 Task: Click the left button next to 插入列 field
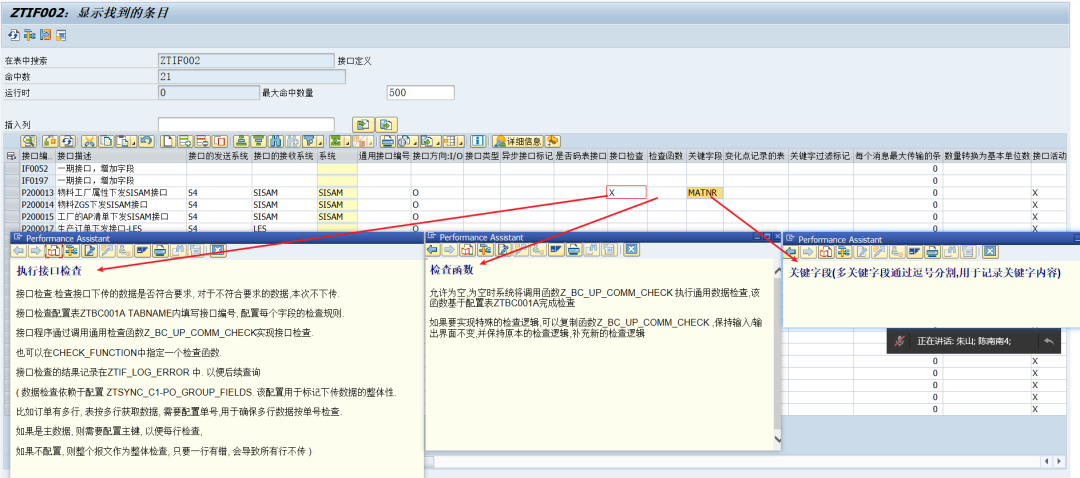tap(363, 125)
